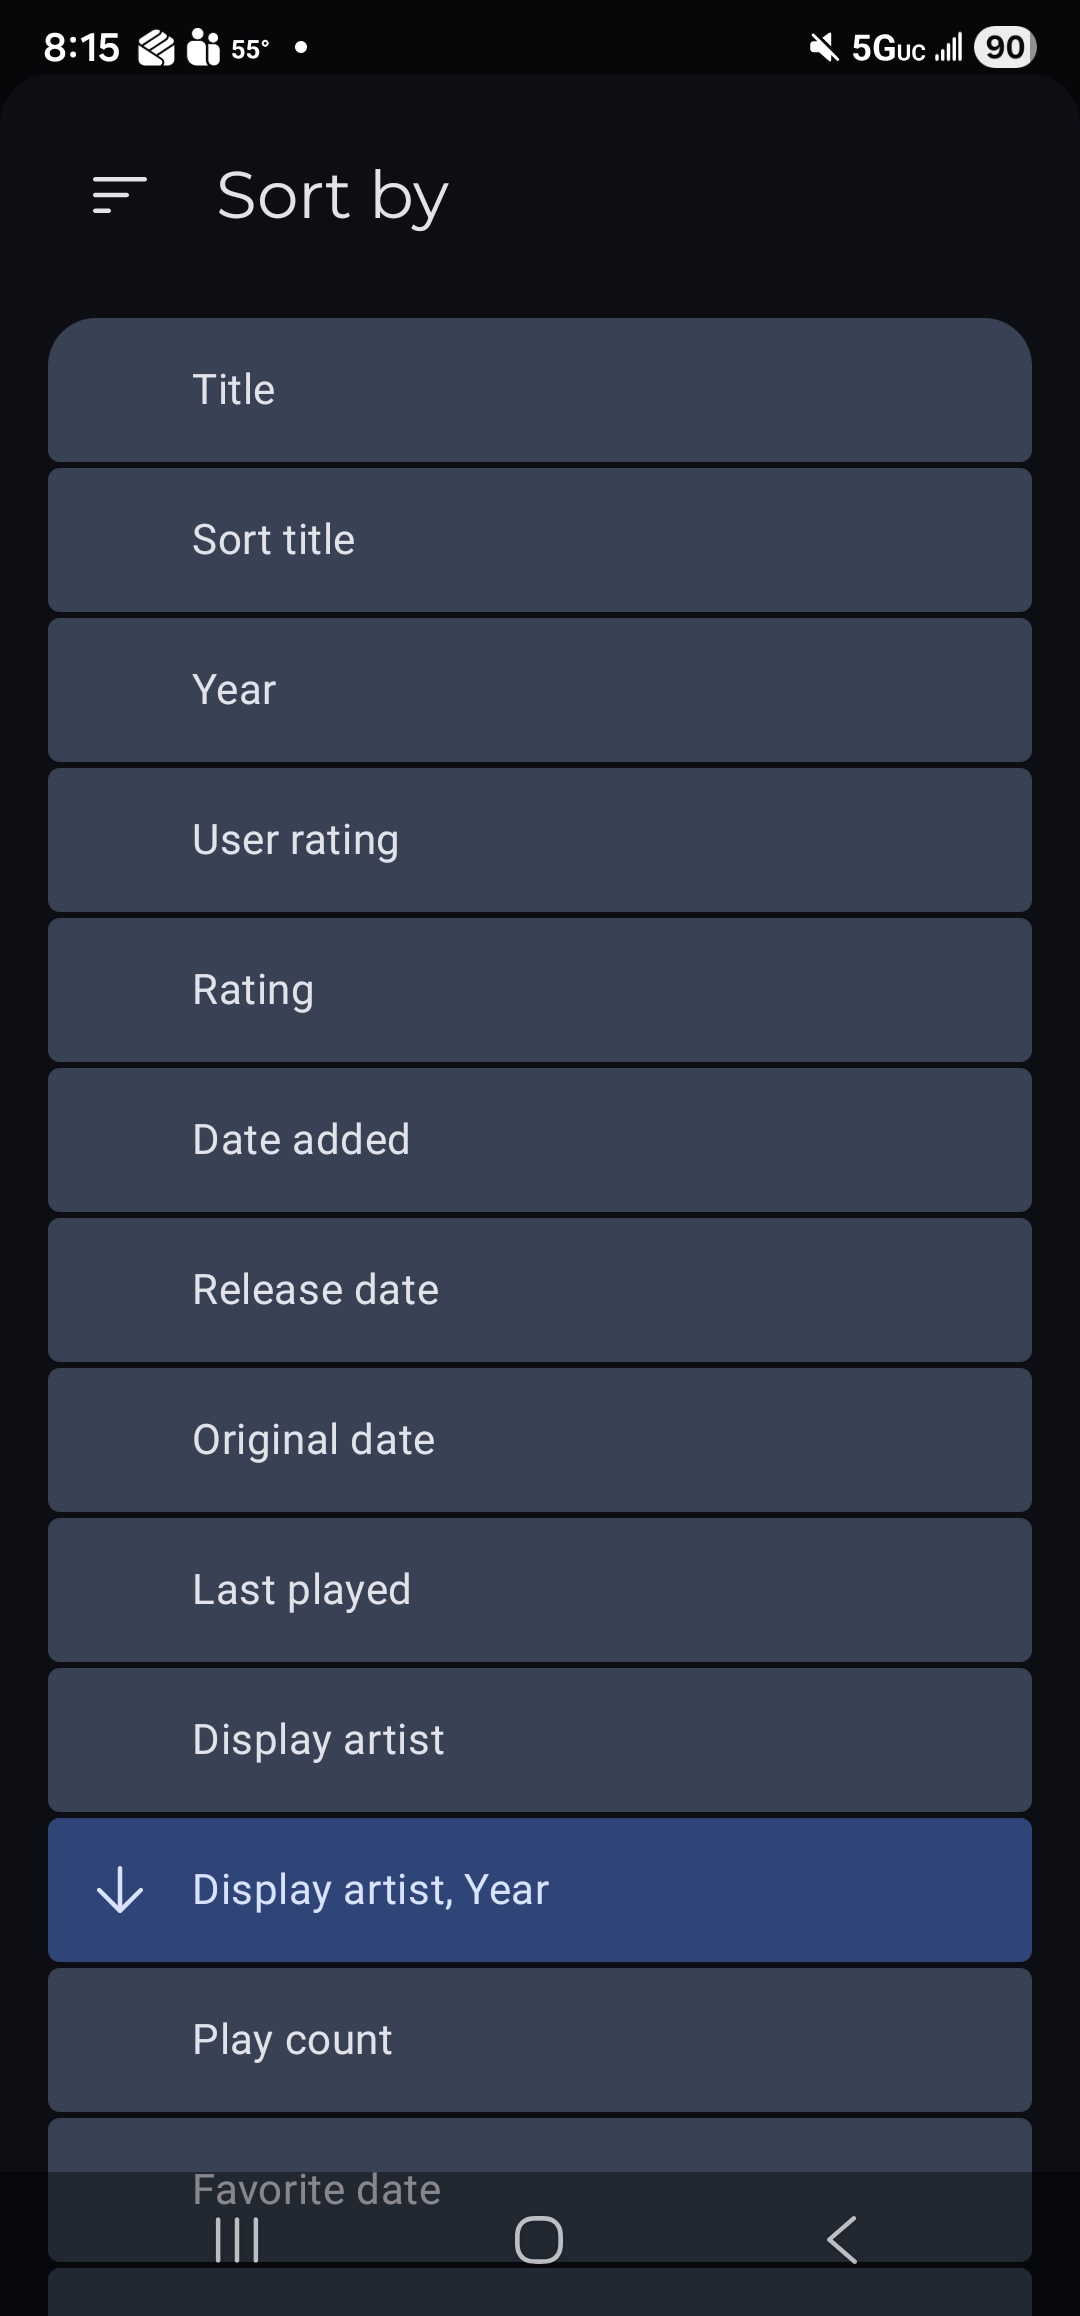Select Display artist option

coord(540,1740)
